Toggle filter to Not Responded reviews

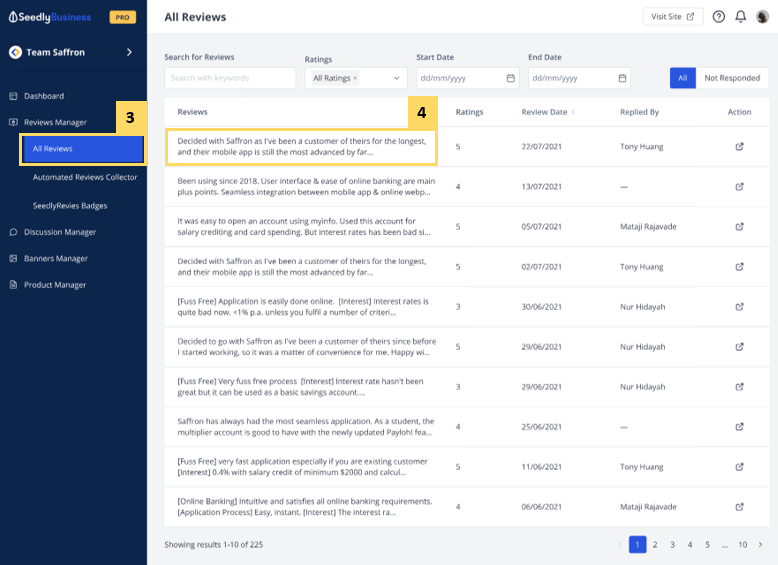[x=731, y=78]
